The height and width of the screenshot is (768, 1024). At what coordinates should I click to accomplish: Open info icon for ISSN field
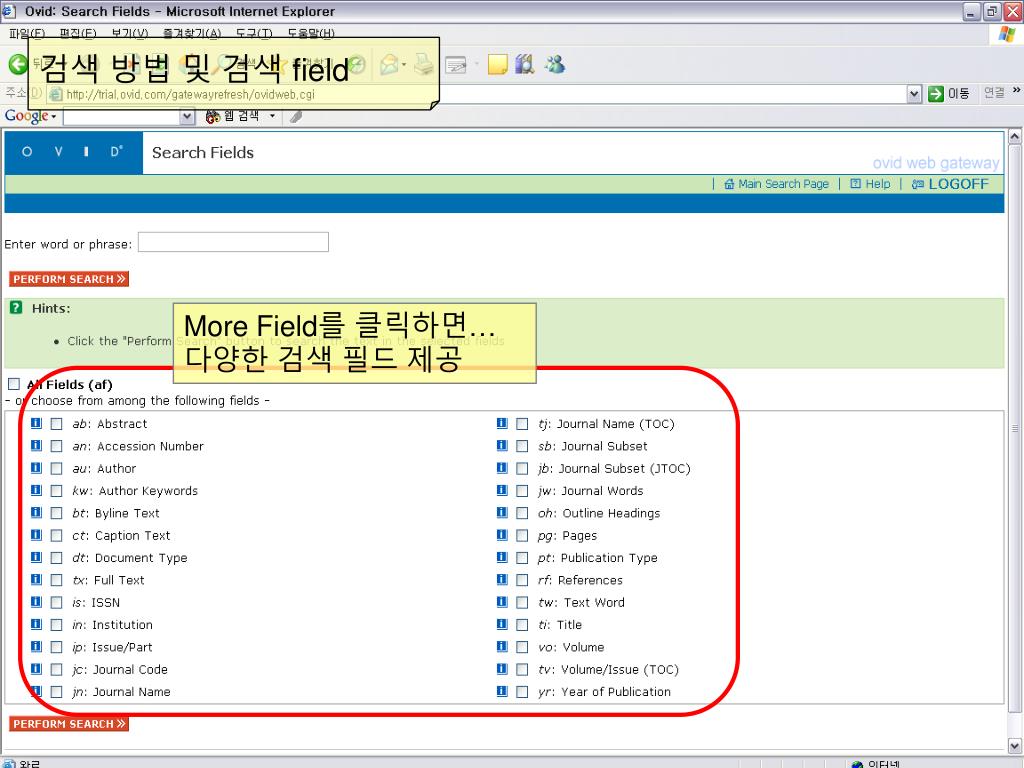(37, 601)
